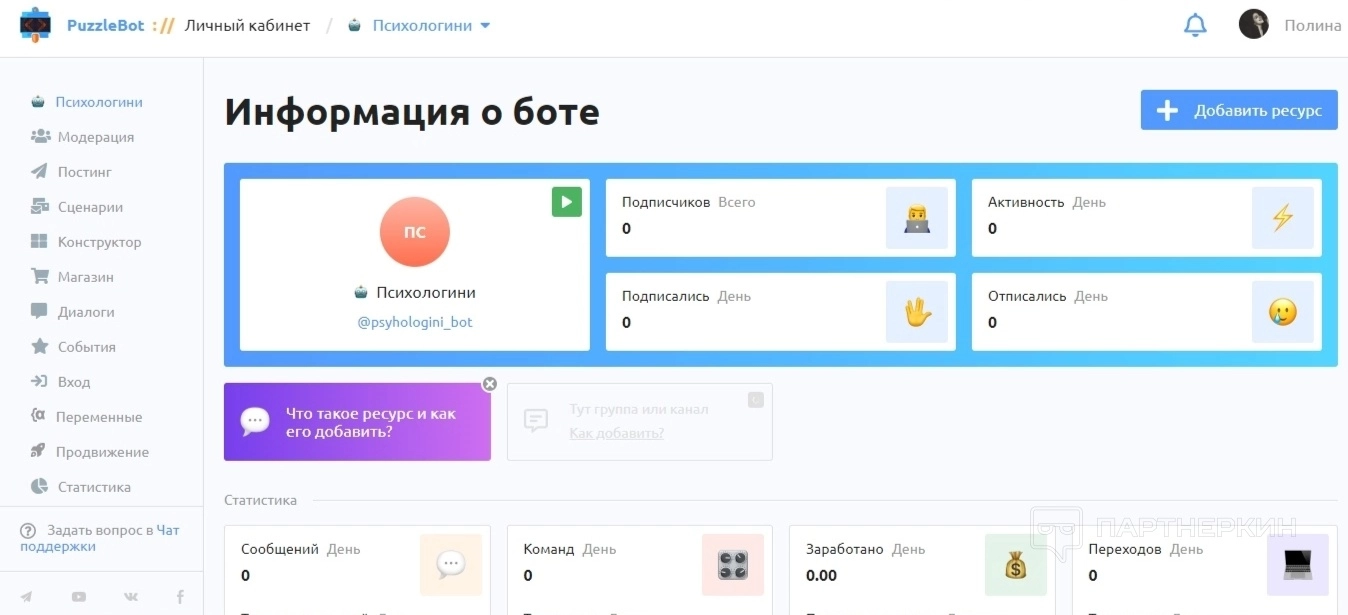Click the Как добавить? link

pos(617,433)
